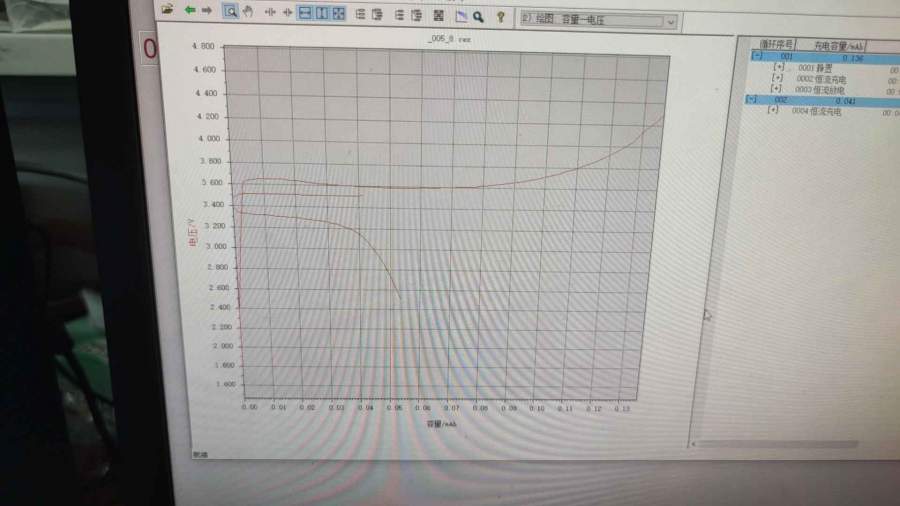900x506 pixels.
Task: Go forward with the right arrow
Action: [x=207, y=10]
